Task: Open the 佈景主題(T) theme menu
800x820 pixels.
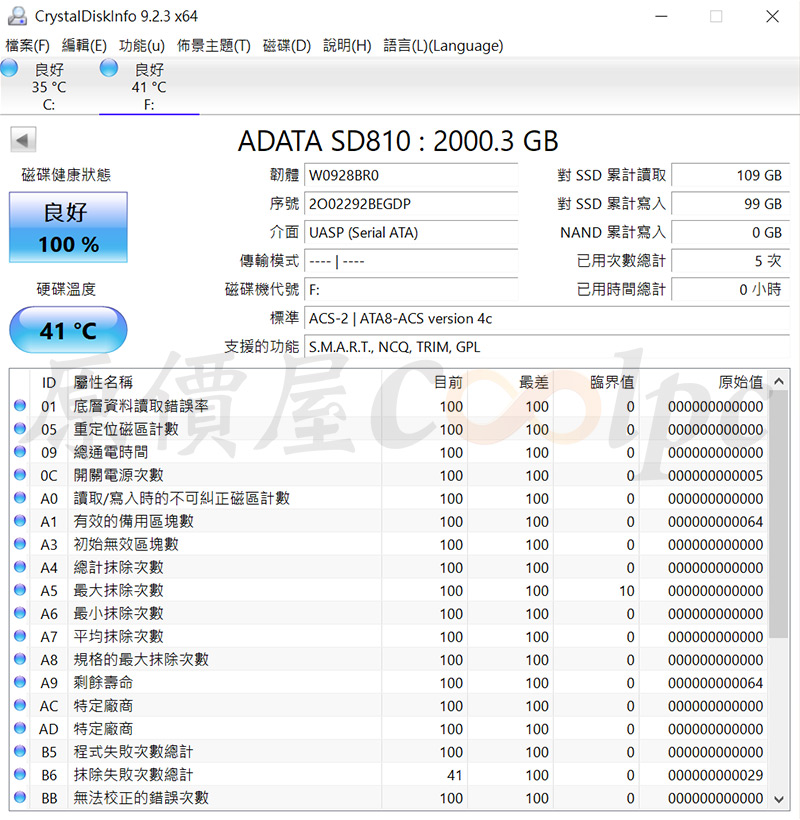Action: click(x=213, y=45)
